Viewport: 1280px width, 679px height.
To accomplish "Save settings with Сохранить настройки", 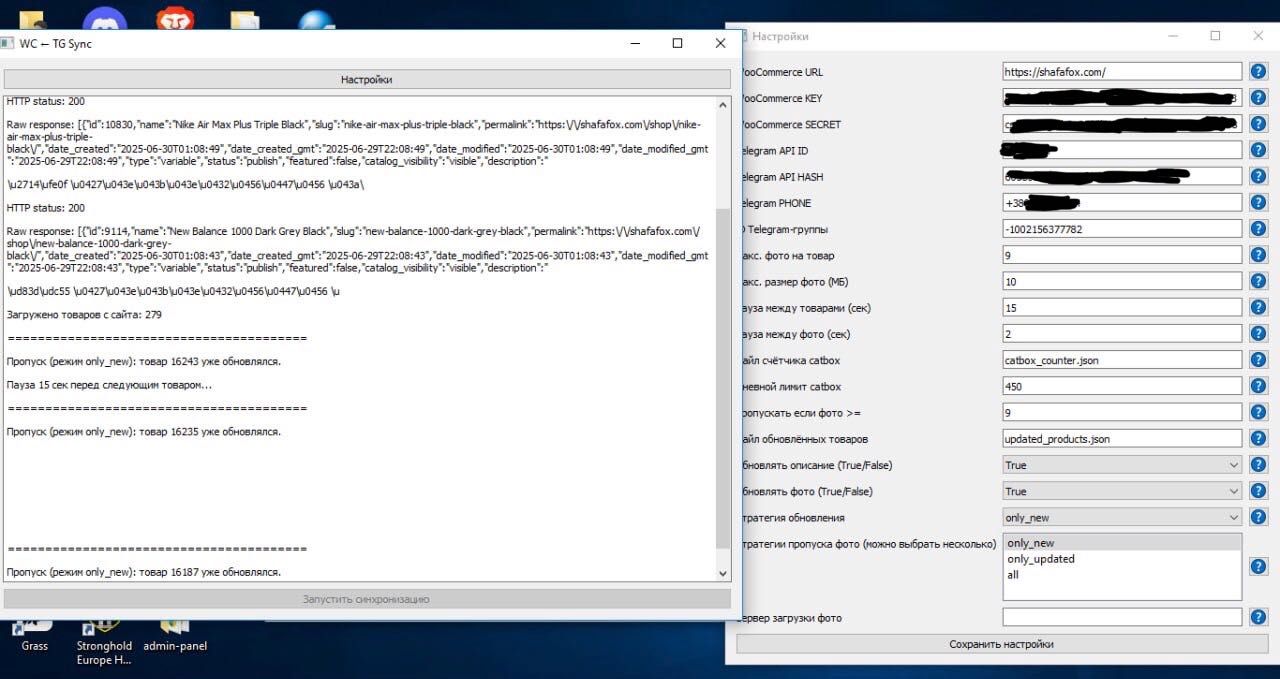I will tap(1002, 644).
